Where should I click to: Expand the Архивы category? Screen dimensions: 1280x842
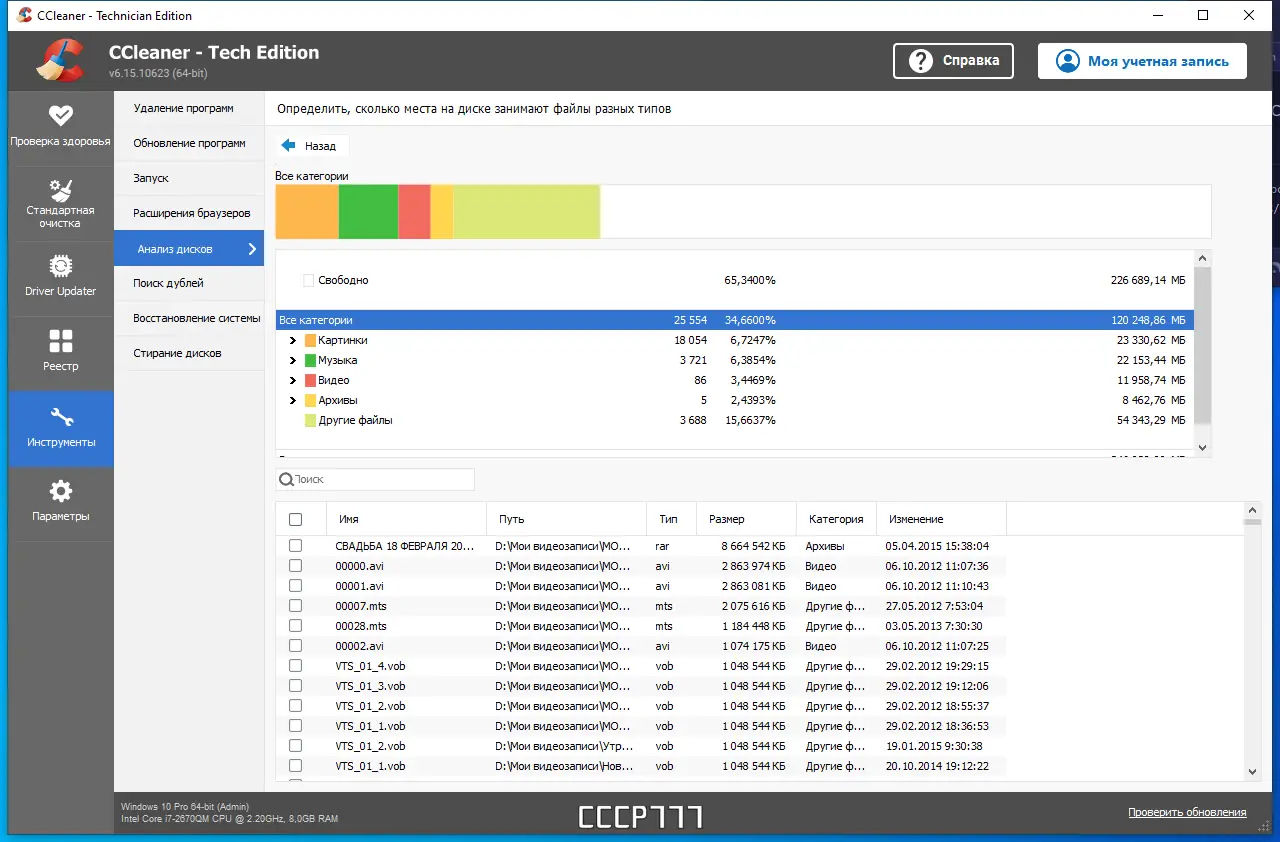point(293,400)
